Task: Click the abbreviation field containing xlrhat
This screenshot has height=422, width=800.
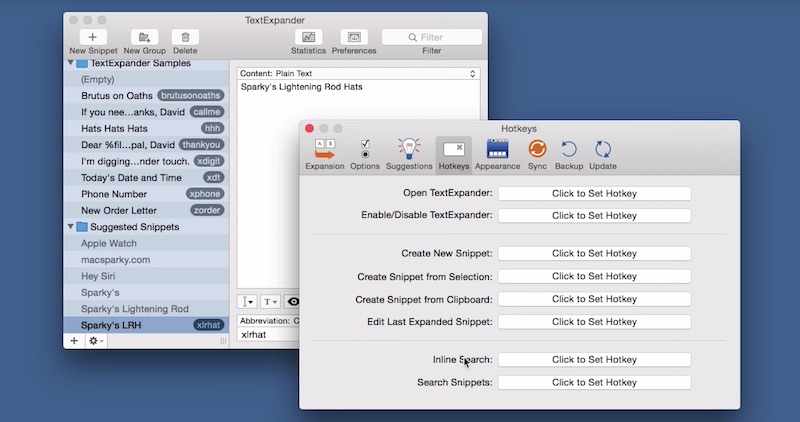Action: click(269, 335)
